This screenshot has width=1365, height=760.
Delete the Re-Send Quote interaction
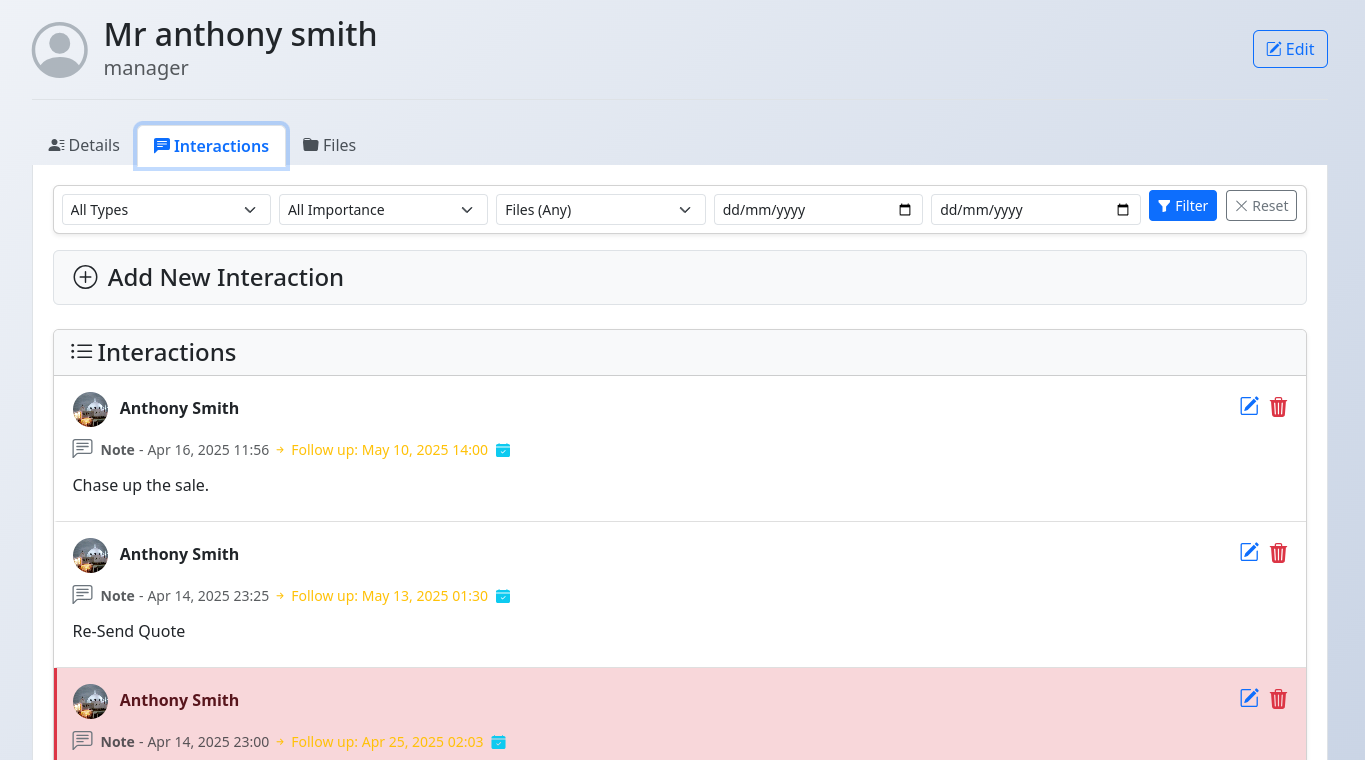click(x=1278, y=553)
